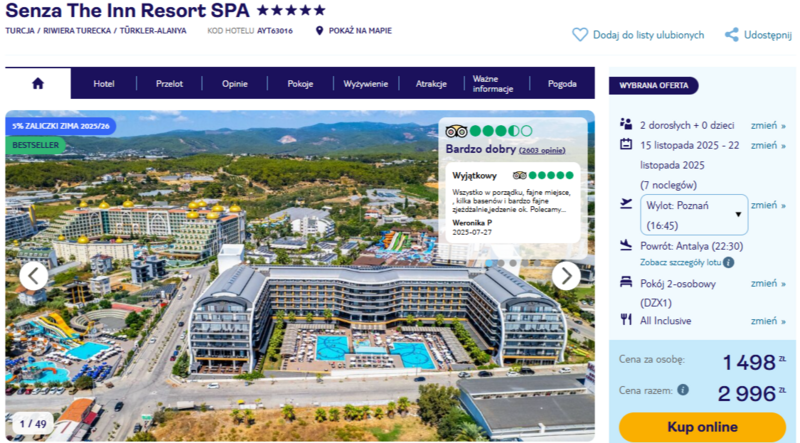Change the All Inclusive meal option
Screen dimensions: 800x443
[768, 321]
